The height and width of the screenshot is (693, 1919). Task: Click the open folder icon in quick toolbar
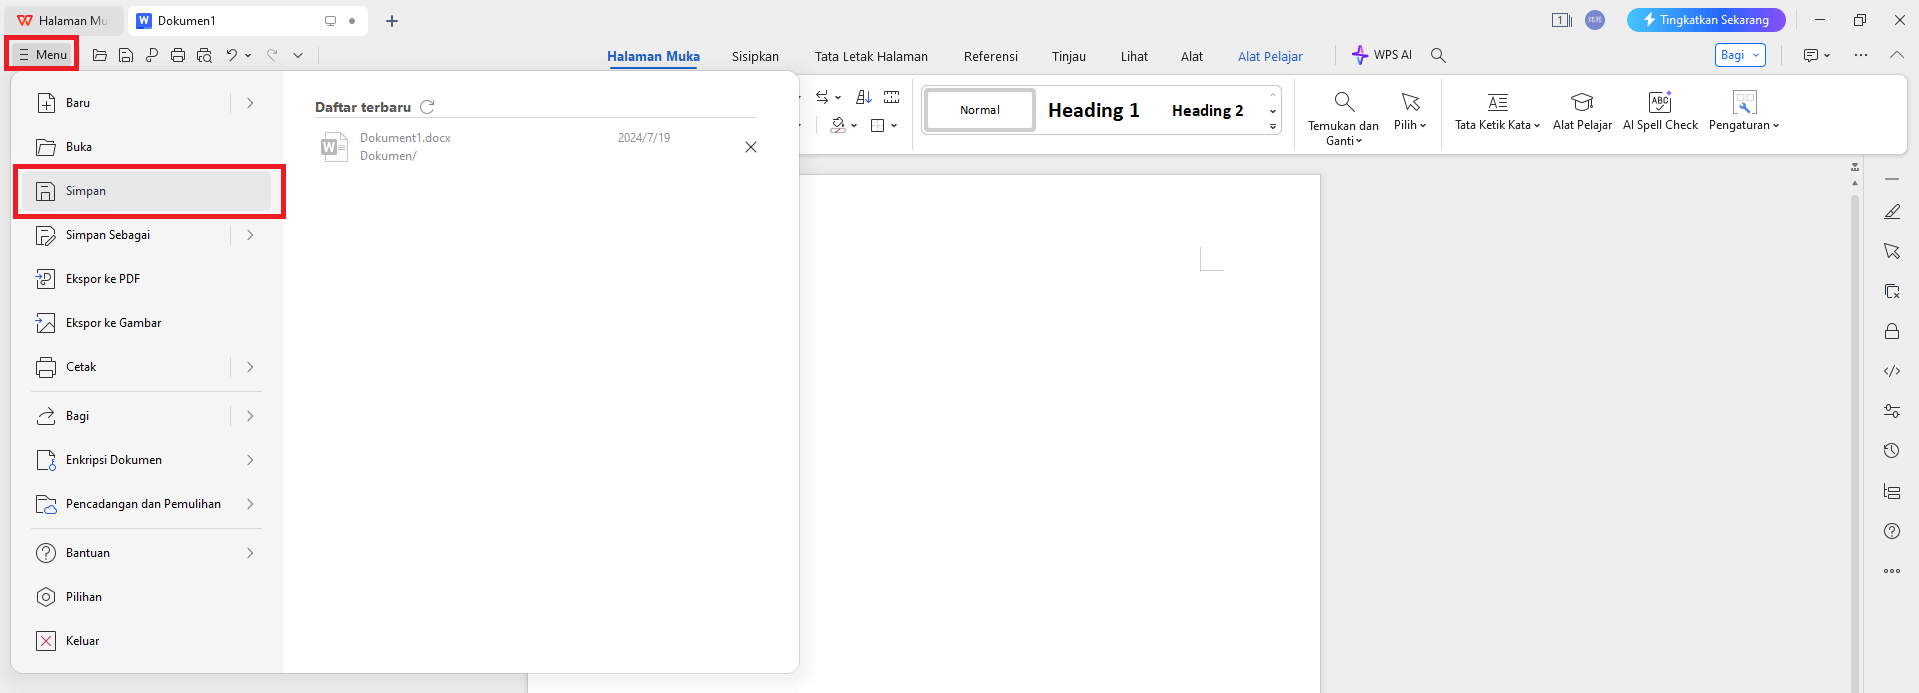pyautogui.click(x=100, y=55)
